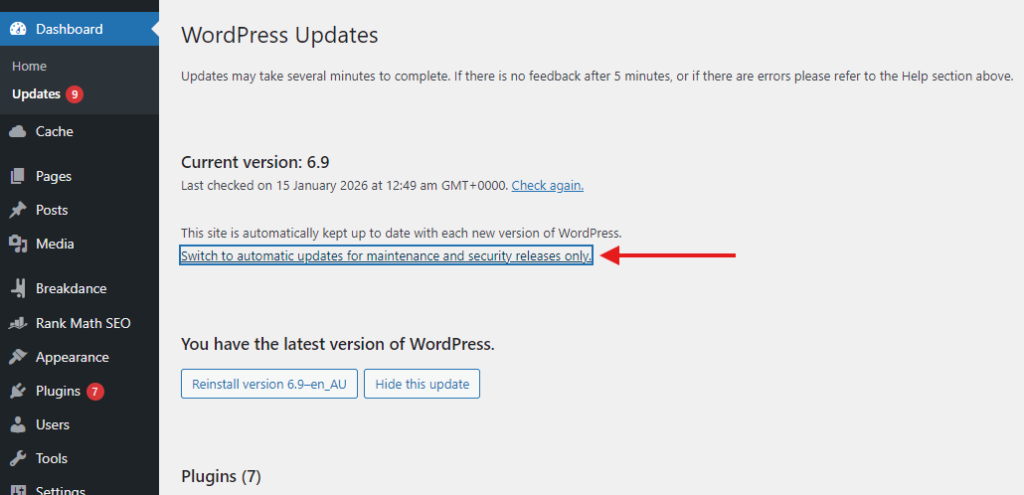Click the Dashboard gauge icon

tap(17, 29)
